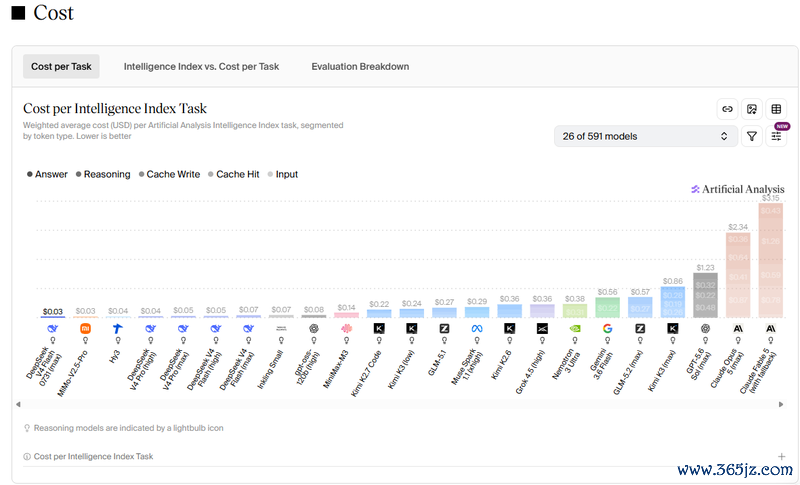Click the GLM-5.1 Z logo

tap(444, 329)
